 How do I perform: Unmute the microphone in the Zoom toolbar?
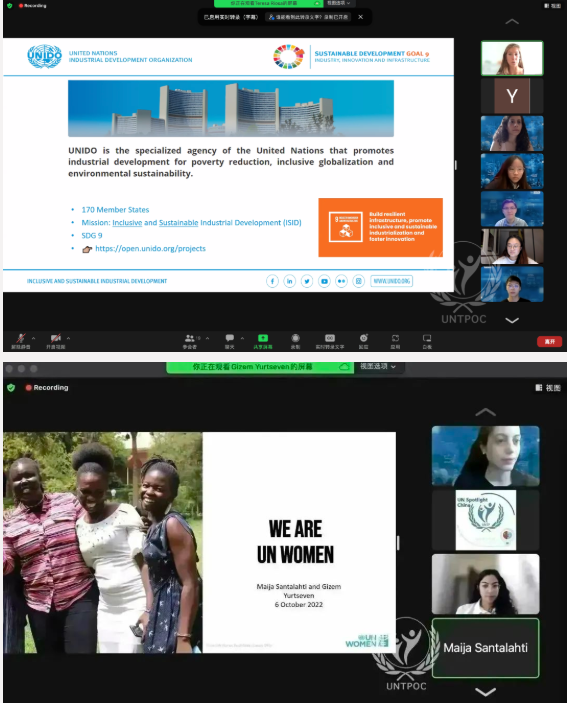coord(21,338)
